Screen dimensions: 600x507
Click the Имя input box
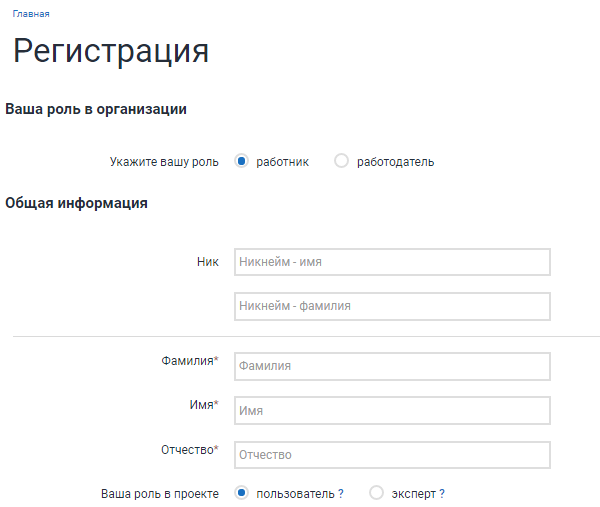[x=392, y=410]
